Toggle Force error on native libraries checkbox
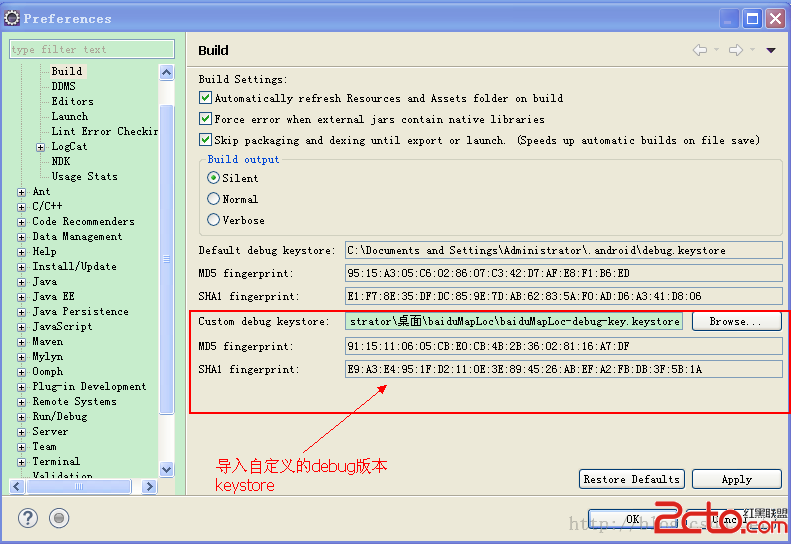The width and height of the screenshot is (791, 544). 205,119
